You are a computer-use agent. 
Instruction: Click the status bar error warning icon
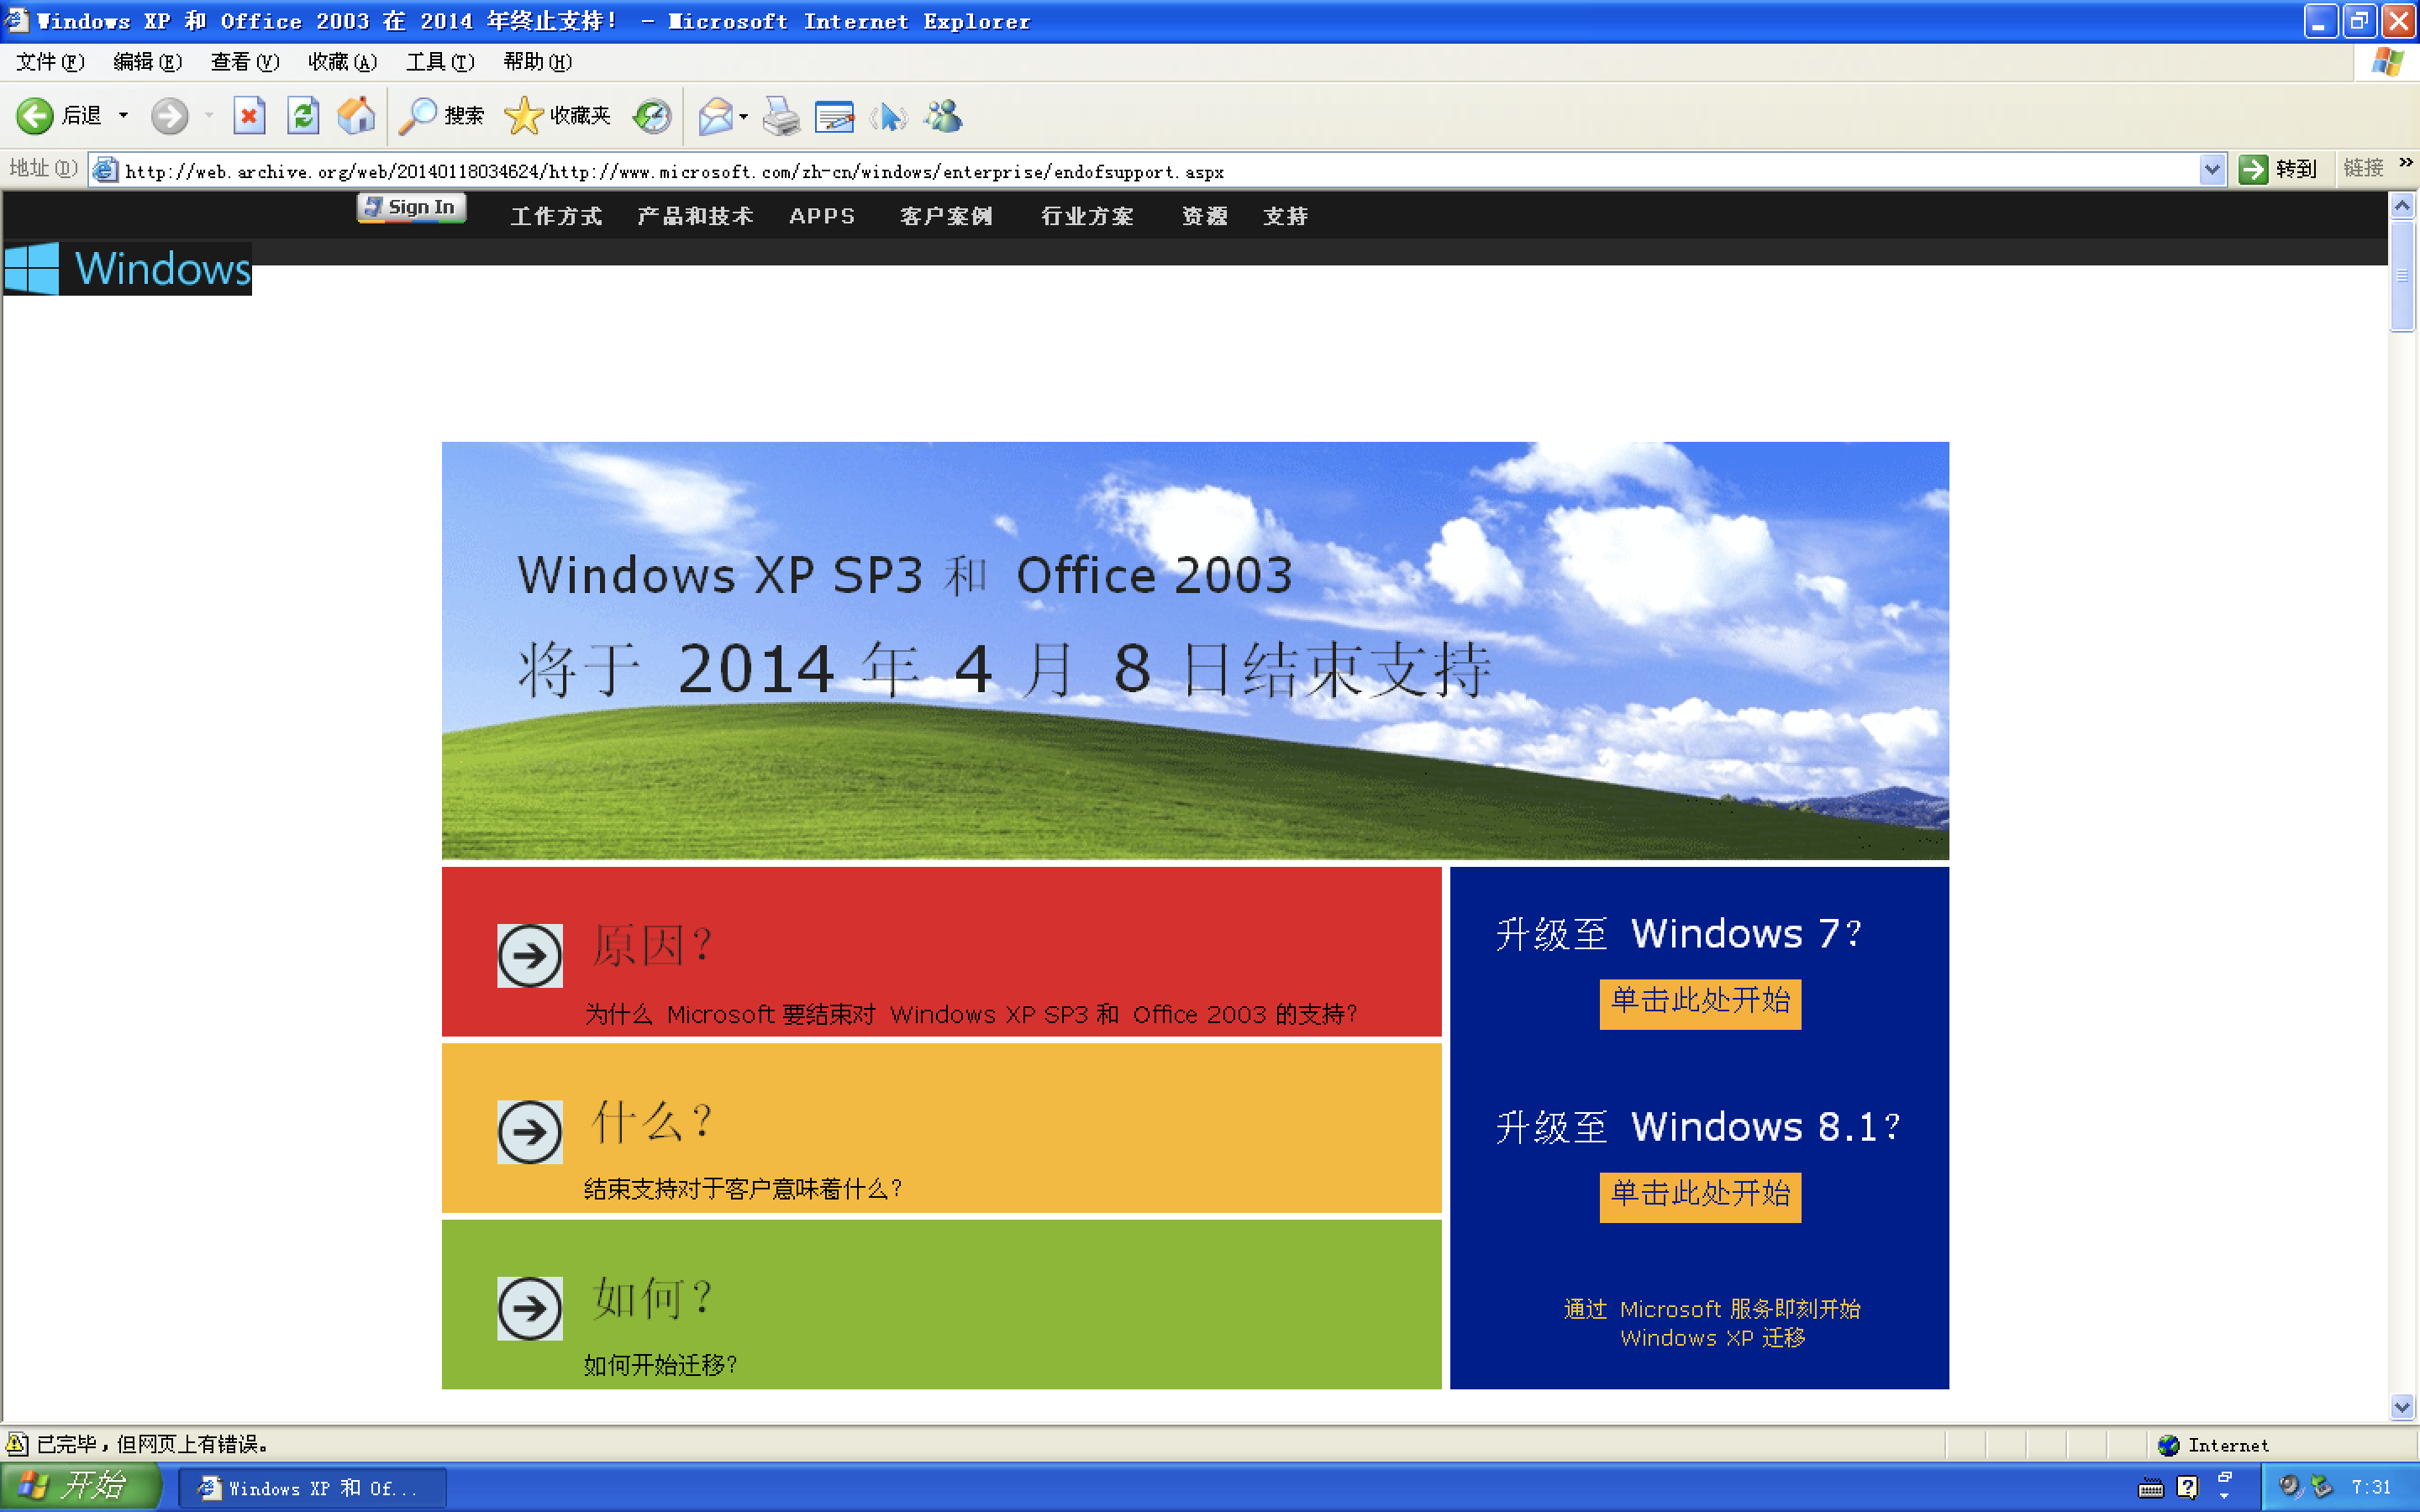[x=17, y=1444]
